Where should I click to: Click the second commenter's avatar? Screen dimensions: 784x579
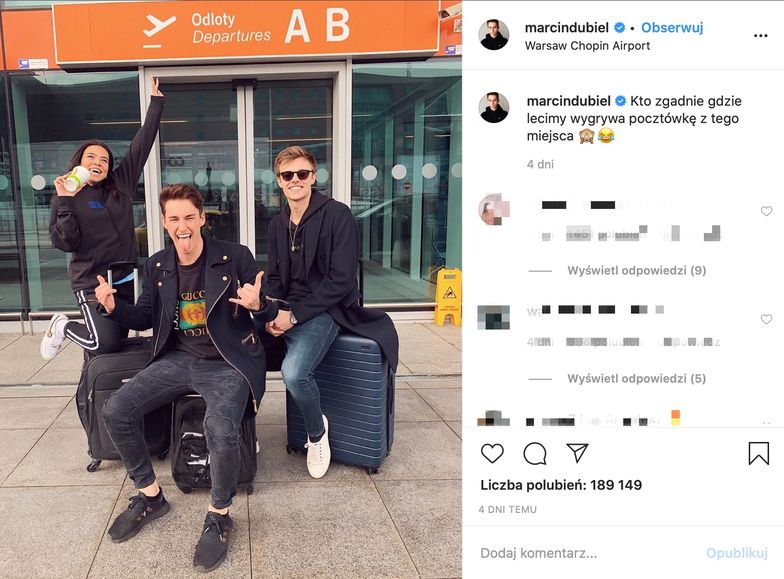pos(494,318)
